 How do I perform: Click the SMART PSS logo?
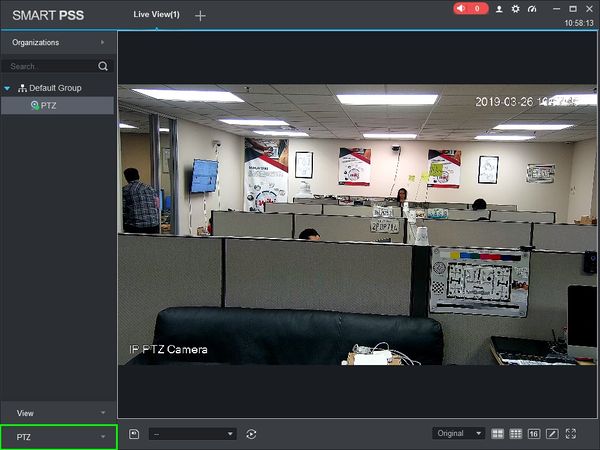[48, 15]
